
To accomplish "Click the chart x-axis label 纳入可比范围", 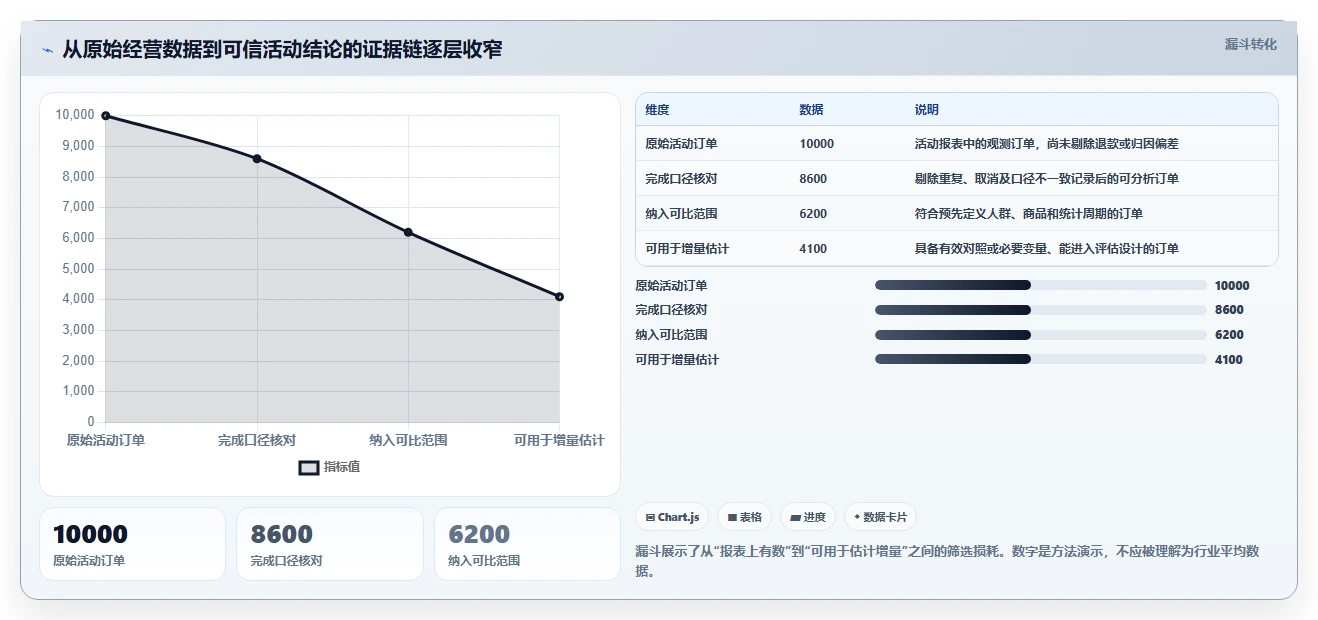I will [x=408, y=440].
